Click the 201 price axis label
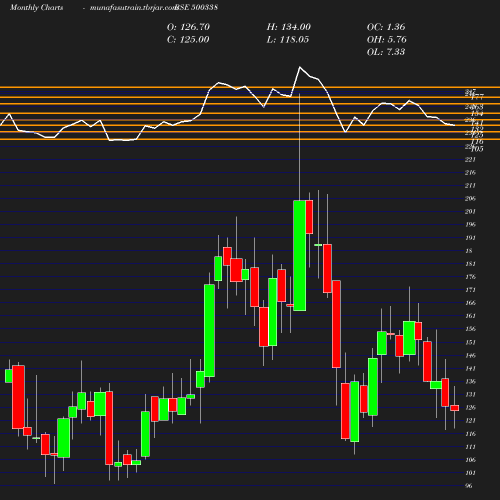The height and width of the screenshot is (500, 500). 470,212
